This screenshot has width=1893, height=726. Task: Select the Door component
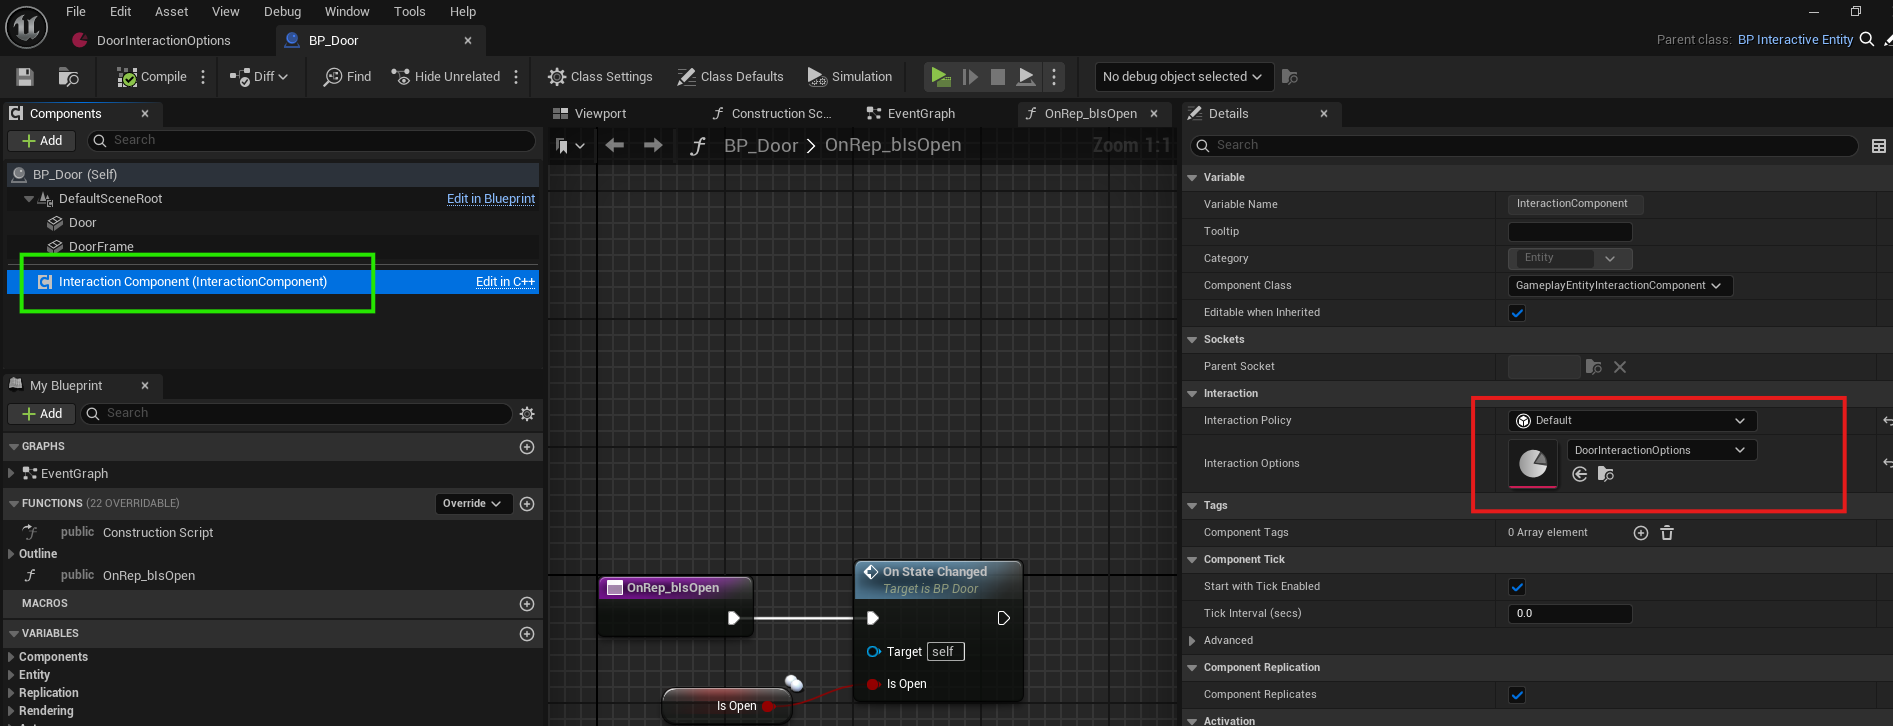(x=82, y=223)
